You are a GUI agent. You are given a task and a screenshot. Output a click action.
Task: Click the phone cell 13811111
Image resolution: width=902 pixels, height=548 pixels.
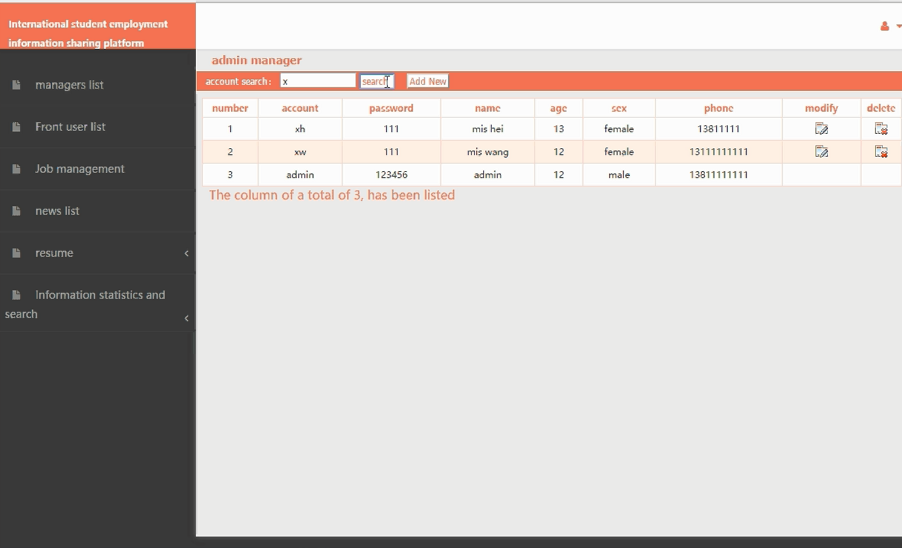[x=718, y=129]
